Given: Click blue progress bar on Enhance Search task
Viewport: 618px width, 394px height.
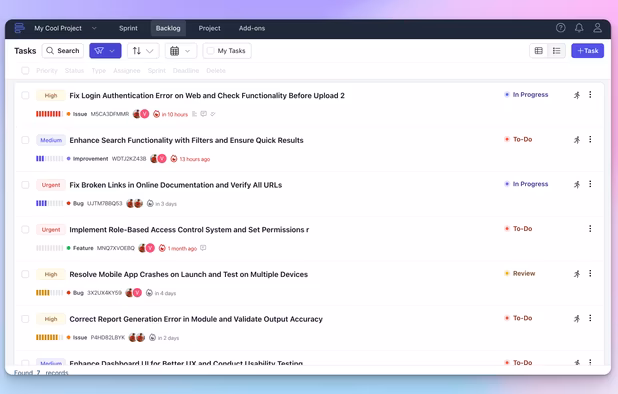Looking at the screenshot, I should [49, 159].
